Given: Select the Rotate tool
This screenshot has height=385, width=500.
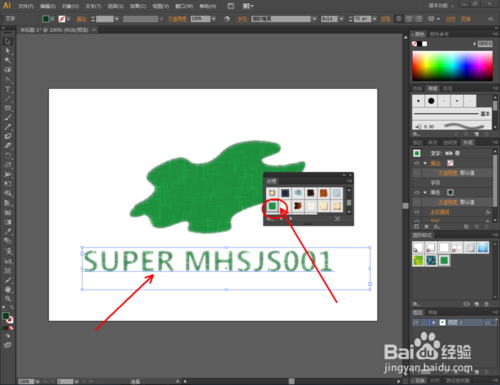Looking at the screenshot, I should pyautogui.click(x=8, y=155).
